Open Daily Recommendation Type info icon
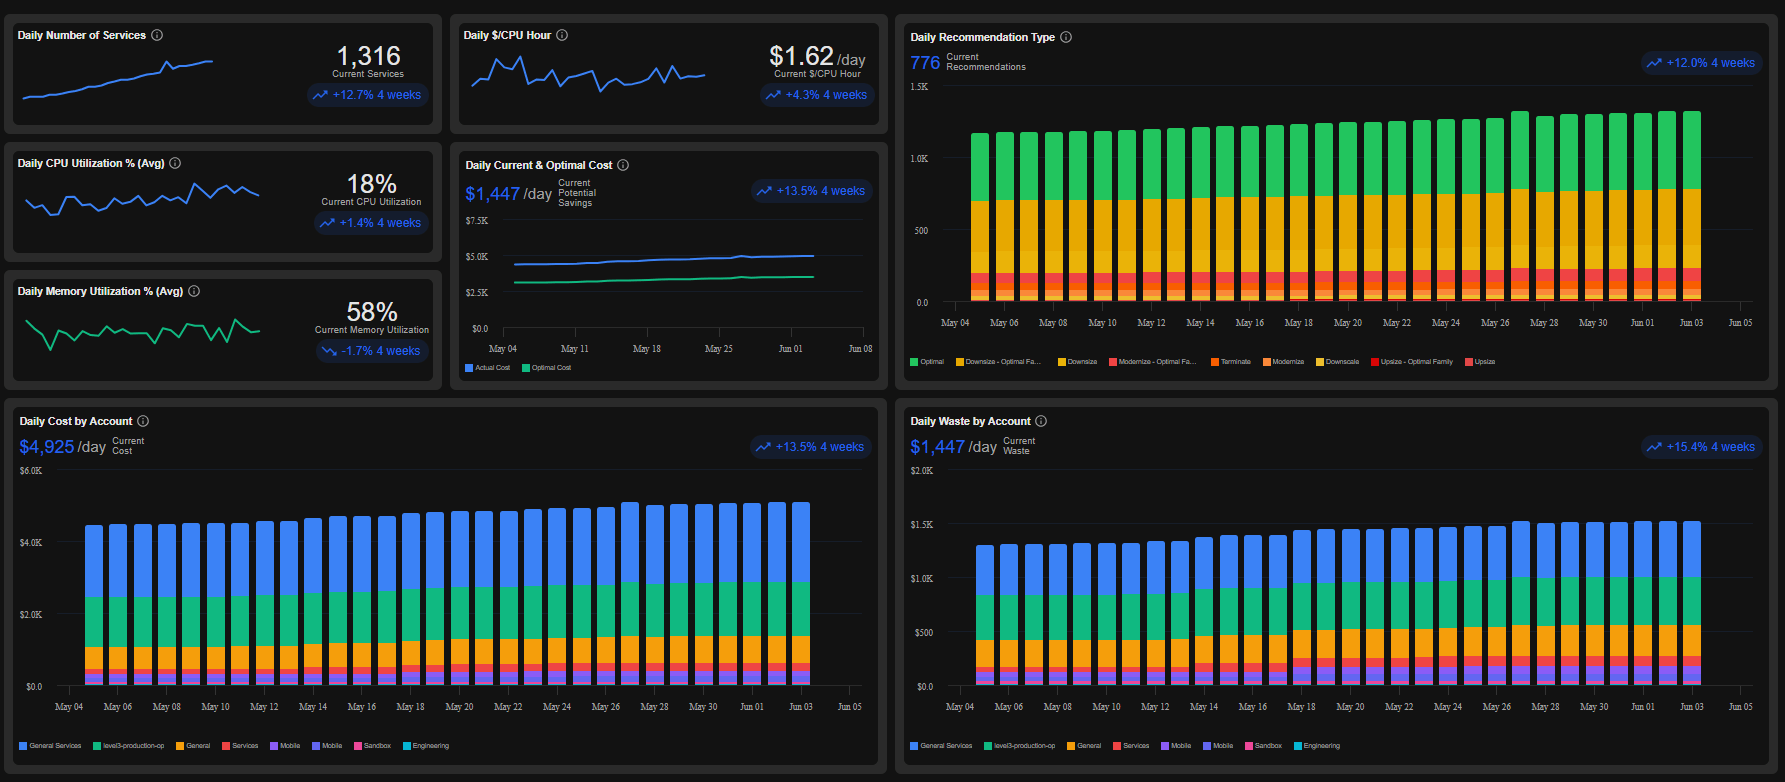This screenshot has width=1785, height=782. coord(1066,37)
